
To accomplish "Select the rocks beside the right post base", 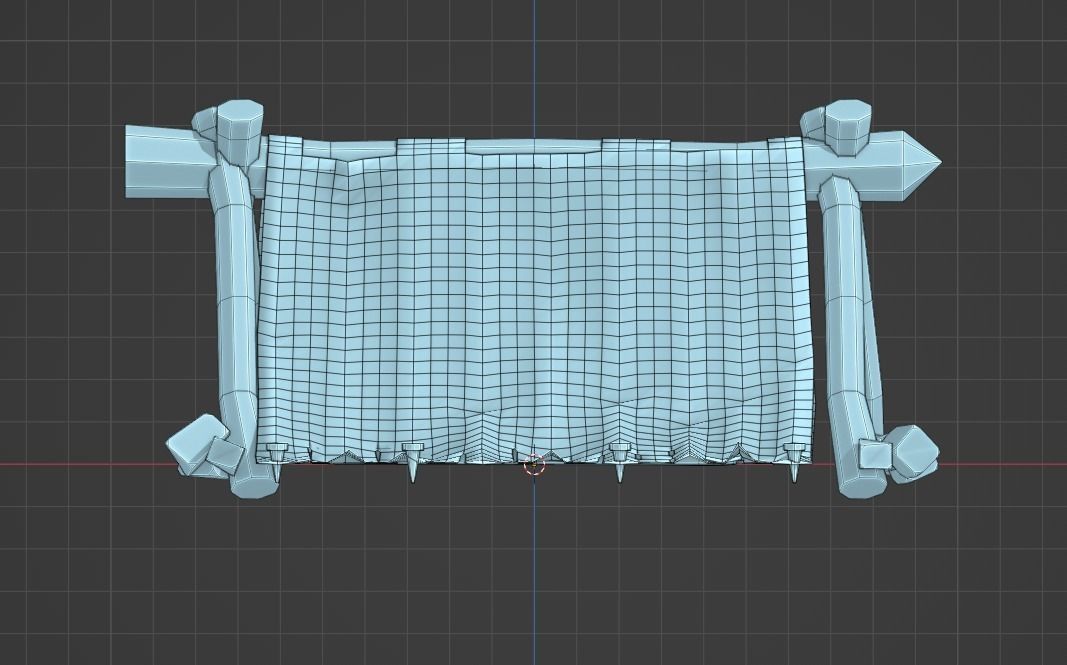I will 900,453.
